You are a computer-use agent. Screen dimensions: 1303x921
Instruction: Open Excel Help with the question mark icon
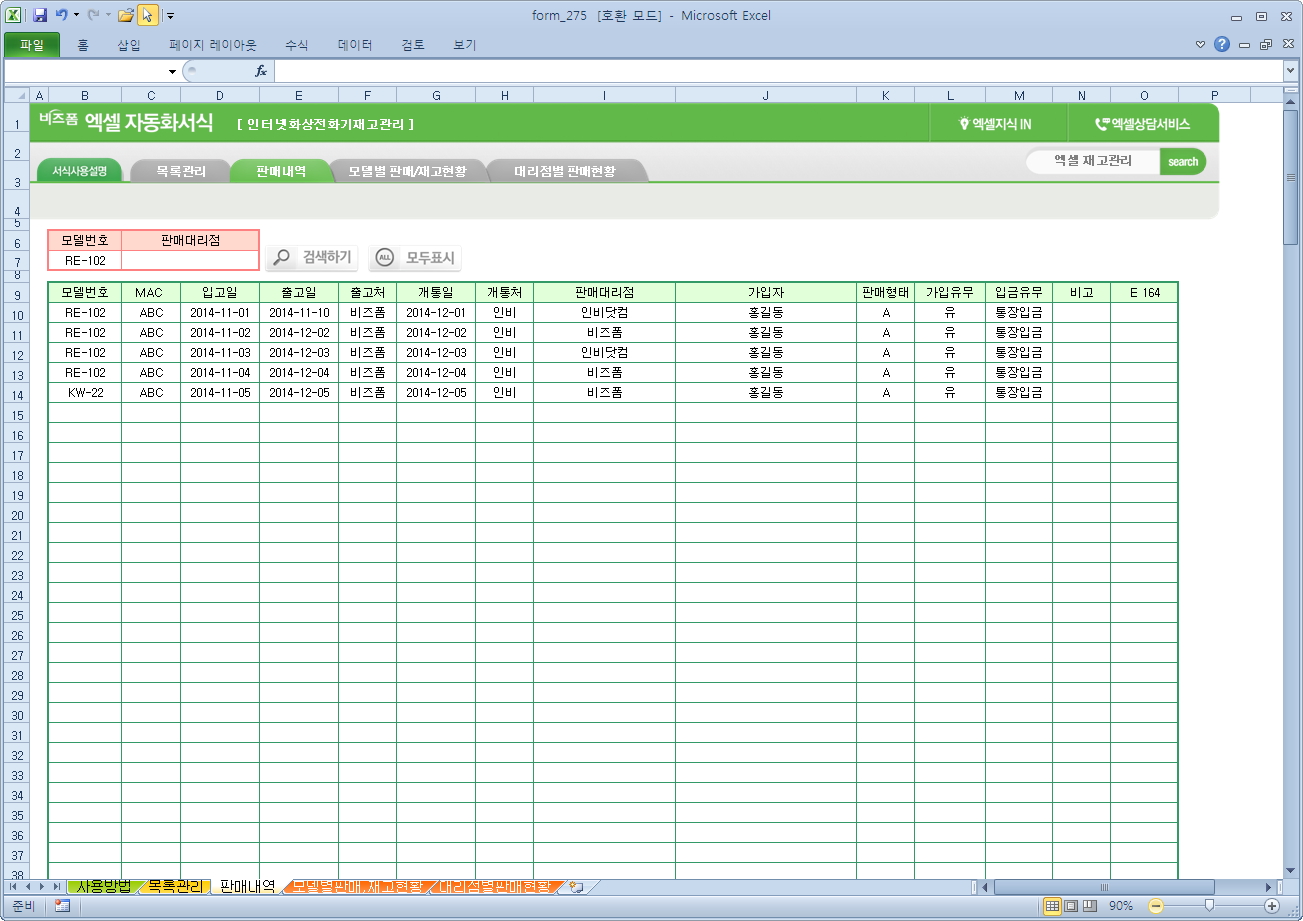coord(1222,45)
